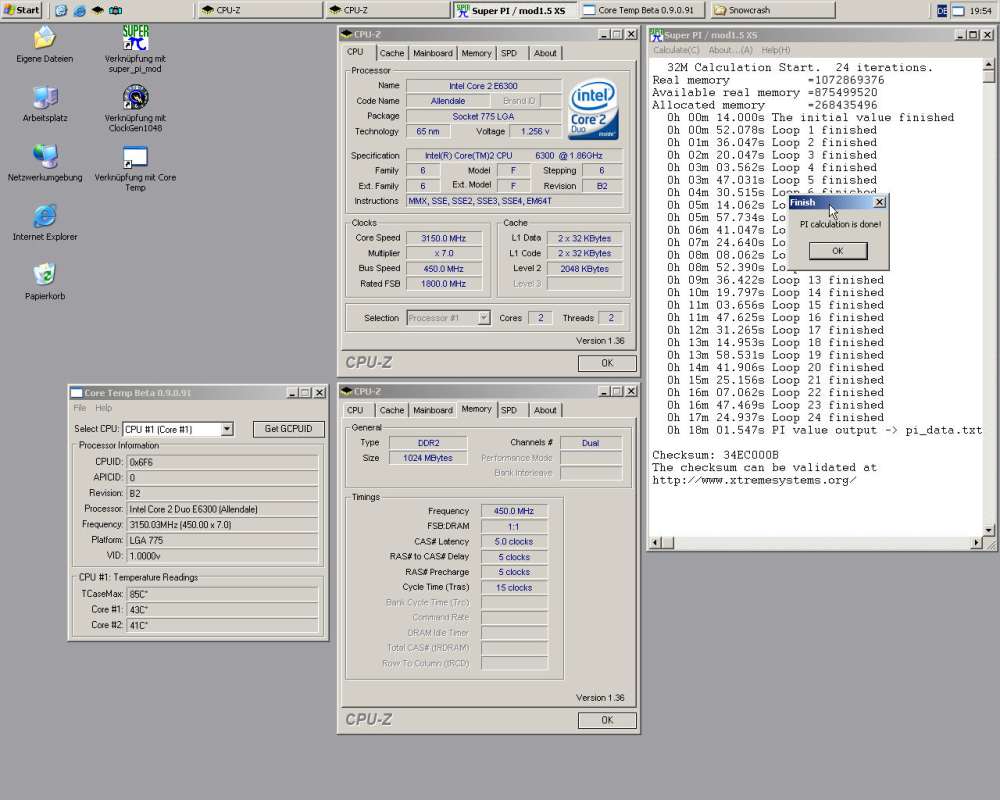
Task: Open File menu in Core Temp
Action: [x=80, y=408]
